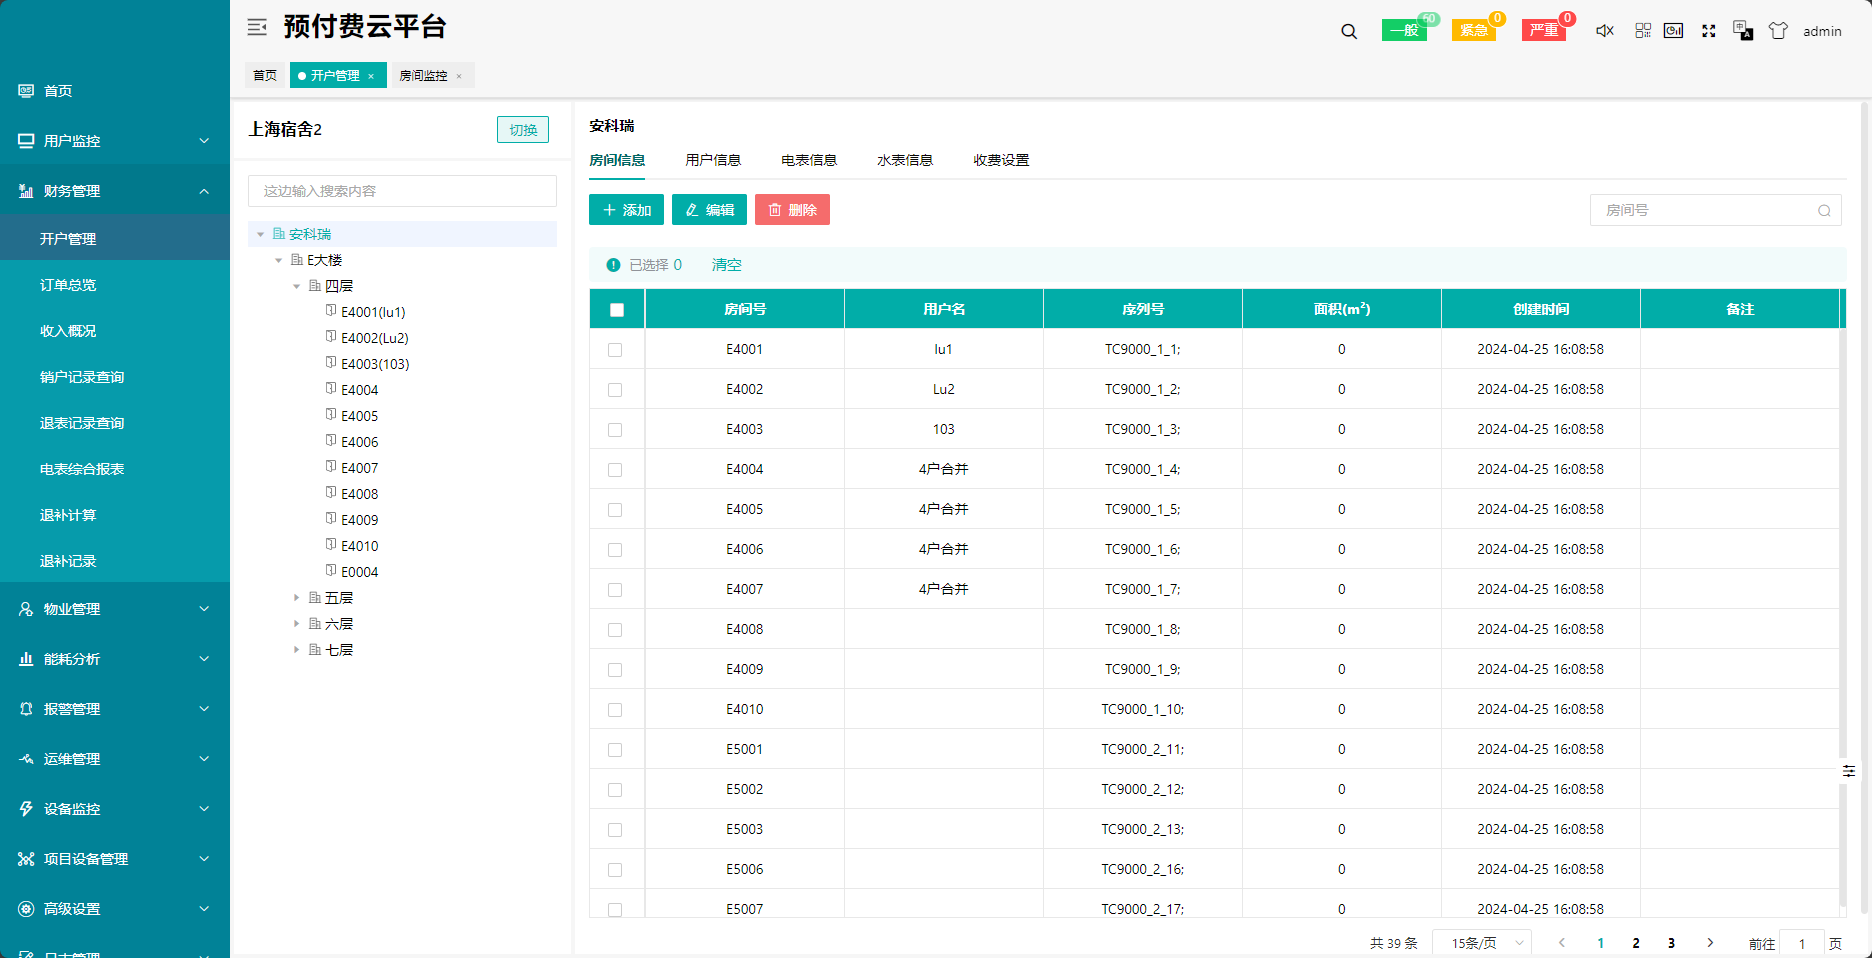This screenshot has width=1872, height=958.
Task: Check the row checkbox for room E4001
Action: click(x=615, y=350)
